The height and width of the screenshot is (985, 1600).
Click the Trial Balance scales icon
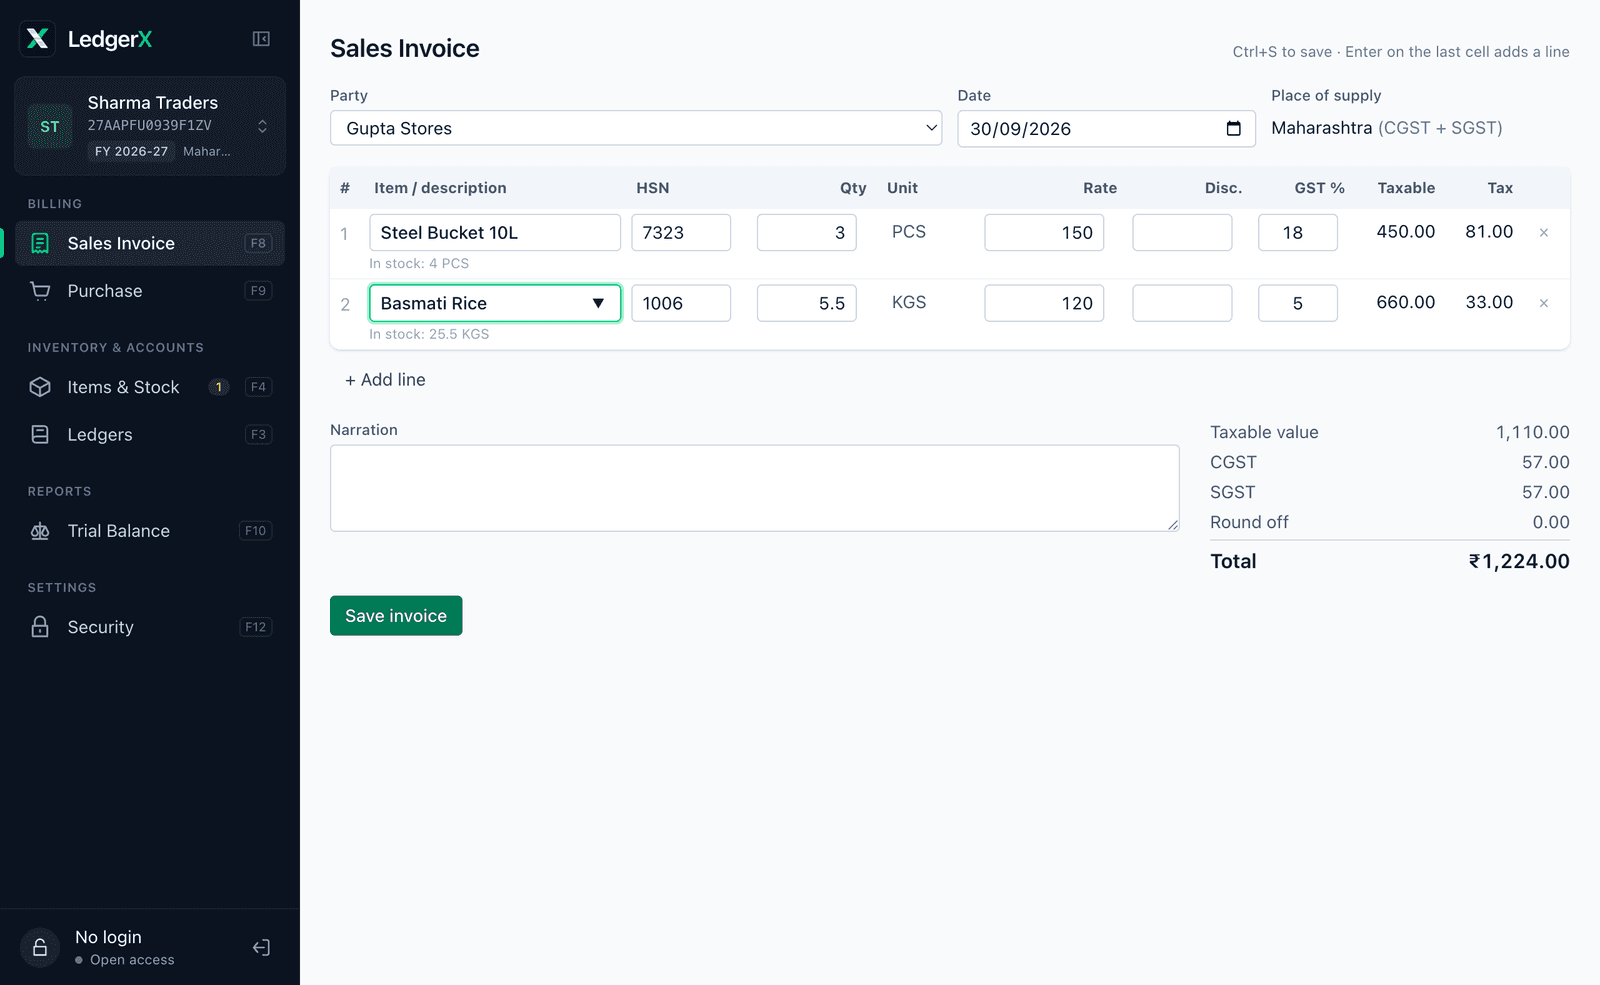click(40, 531)
